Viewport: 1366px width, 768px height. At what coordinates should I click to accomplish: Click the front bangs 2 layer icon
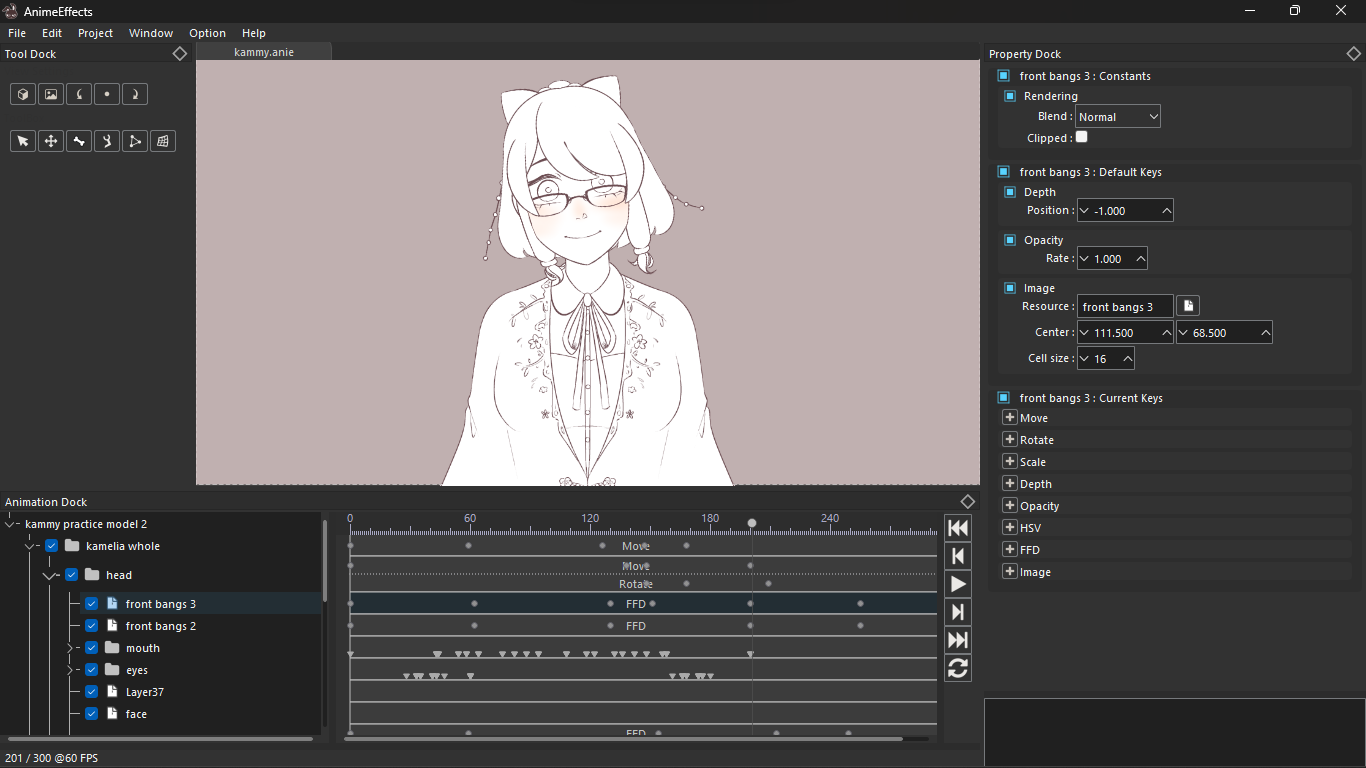point(112,626)
